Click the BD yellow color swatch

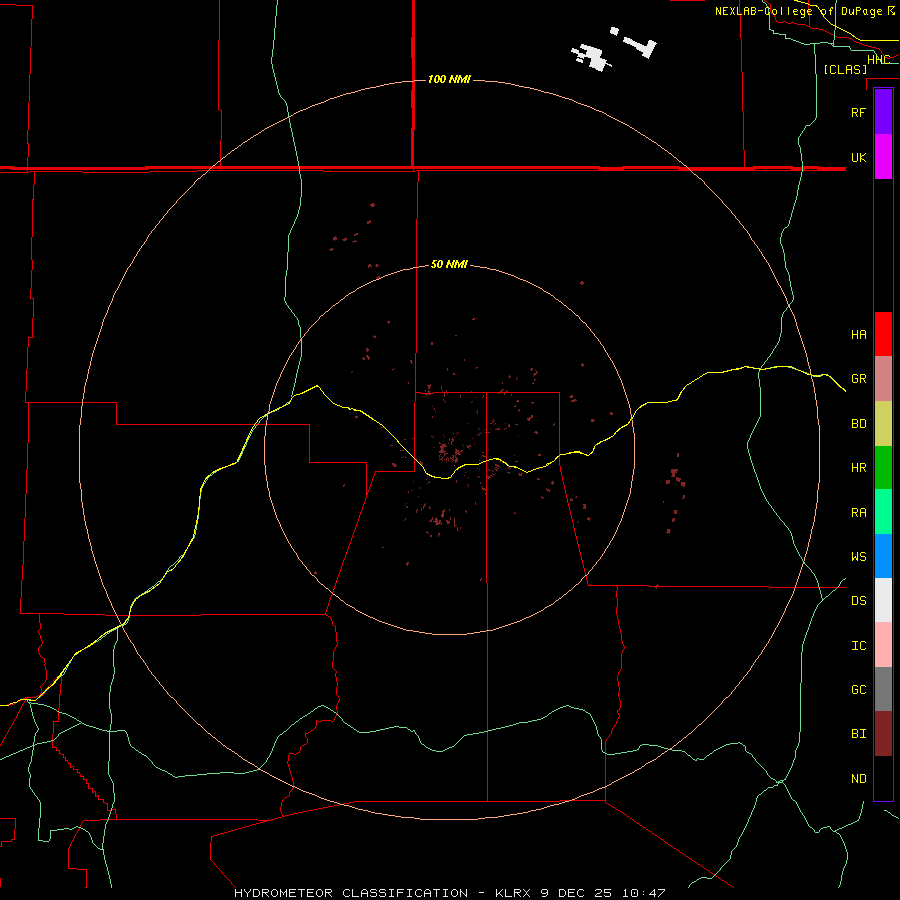pos(883,424)
